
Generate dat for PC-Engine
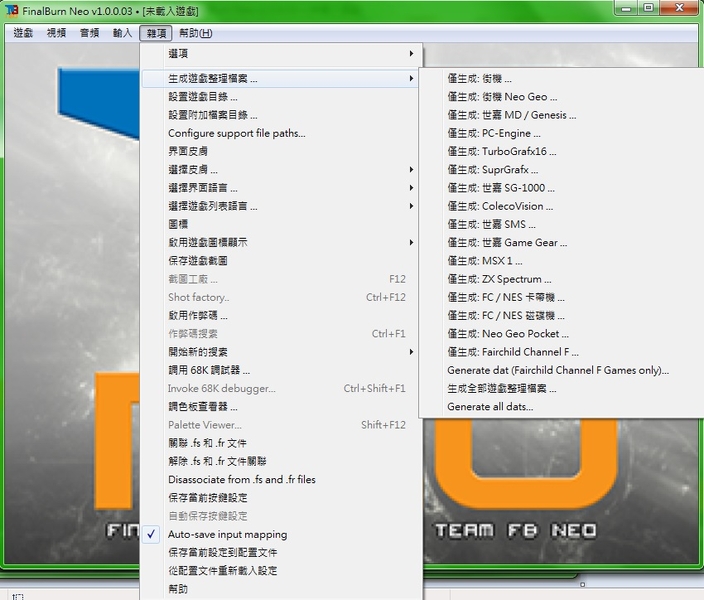point(562,133)
